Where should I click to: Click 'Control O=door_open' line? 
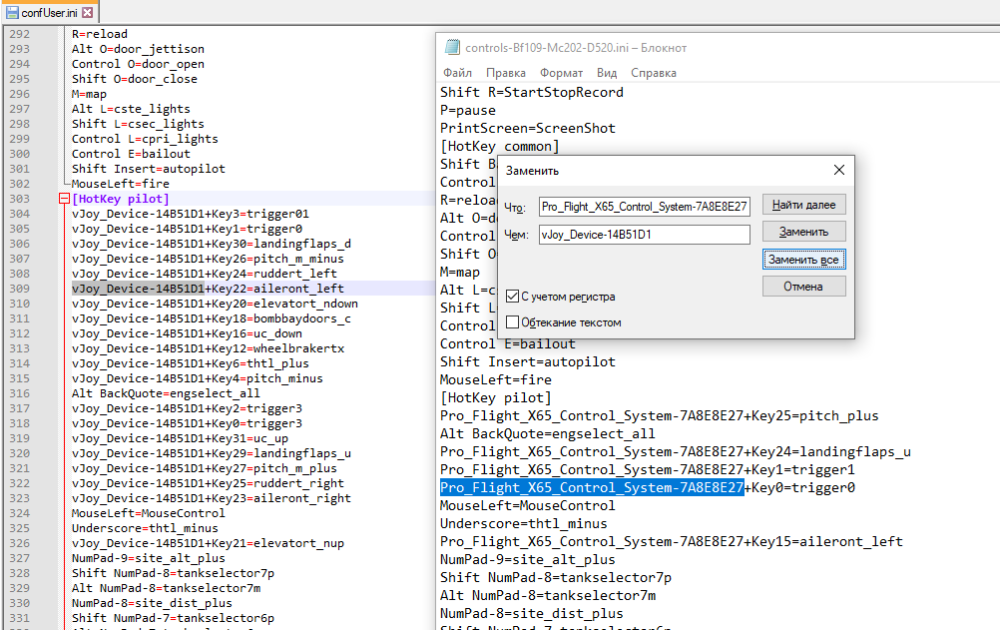[138, 64]
